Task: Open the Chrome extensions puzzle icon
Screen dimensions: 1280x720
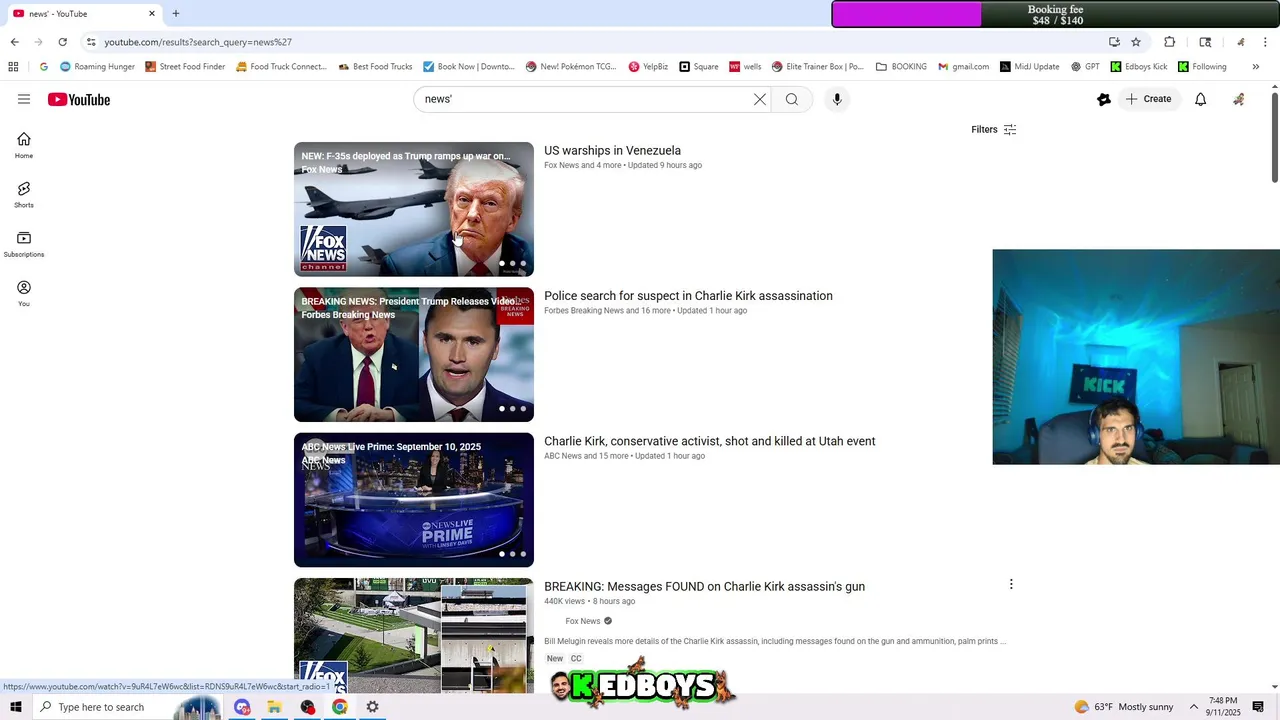Action: click(1170, 42)
